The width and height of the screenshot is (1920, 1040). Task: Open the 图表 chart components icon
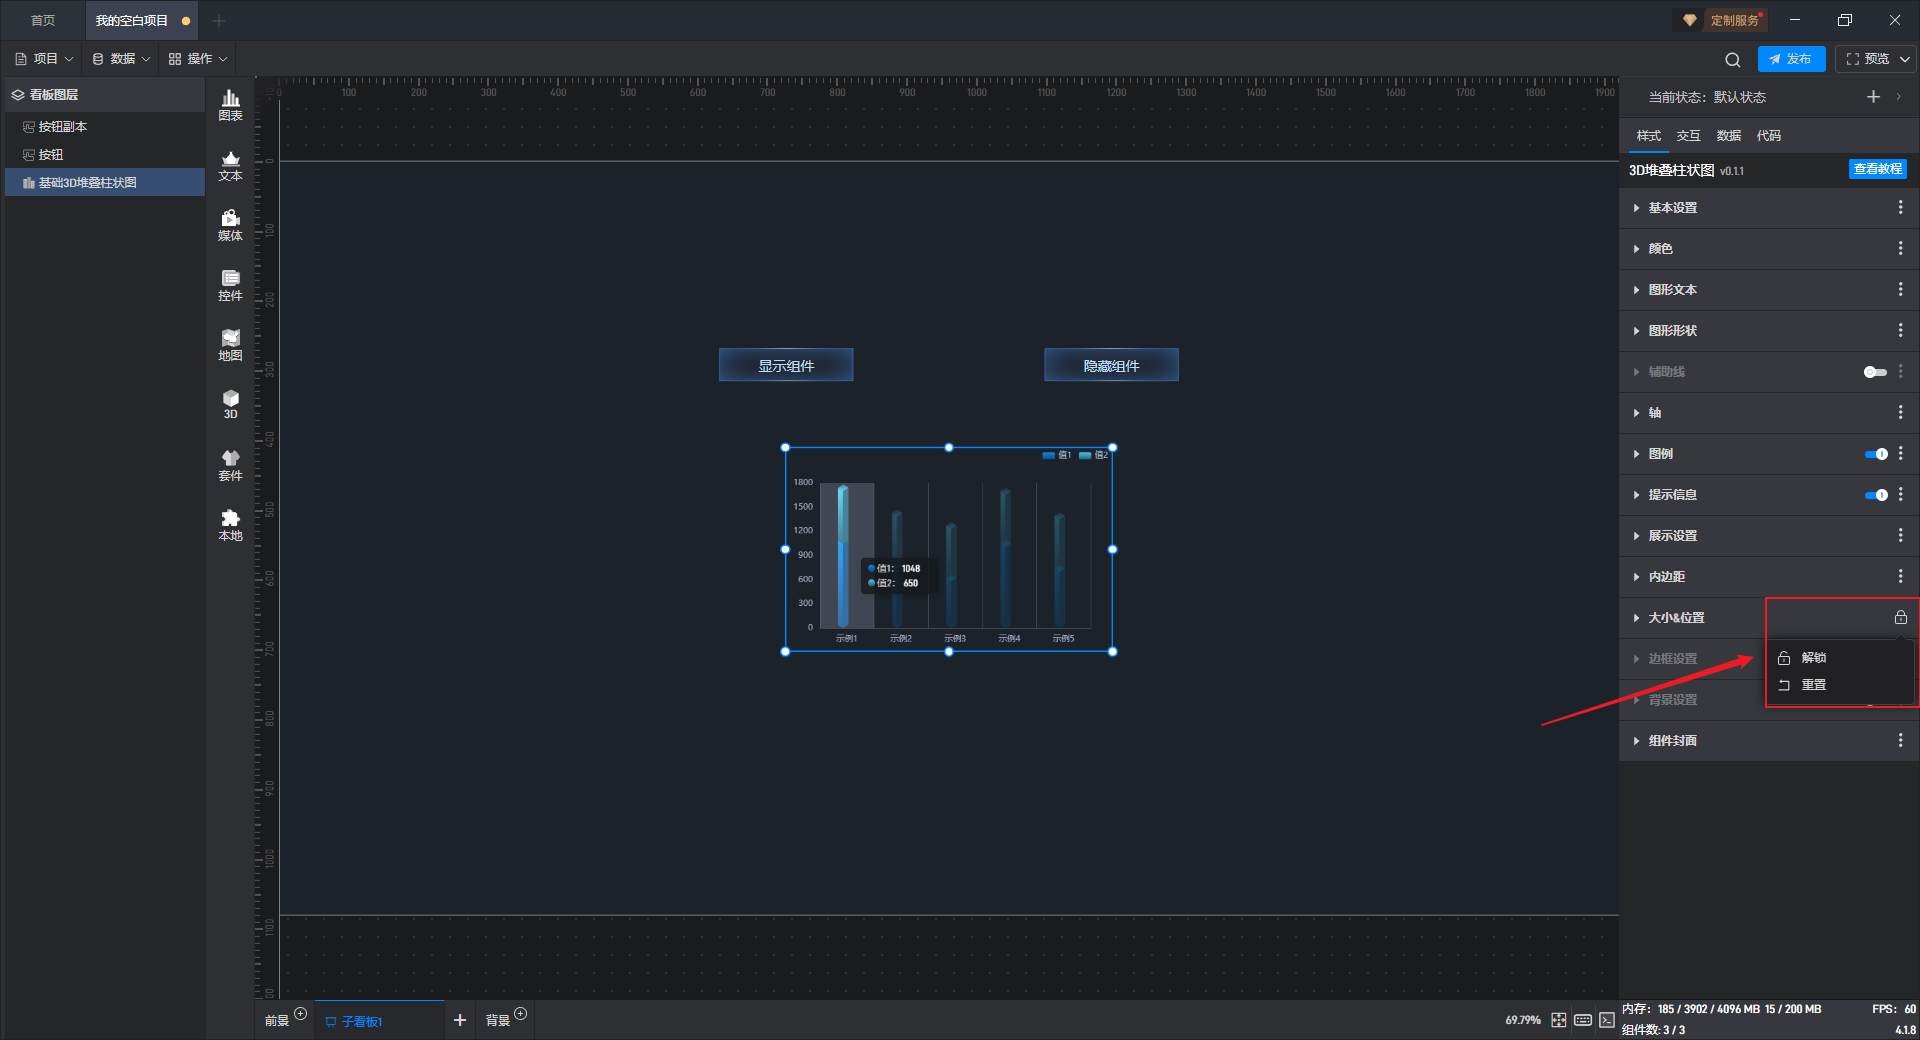point(230,104)
